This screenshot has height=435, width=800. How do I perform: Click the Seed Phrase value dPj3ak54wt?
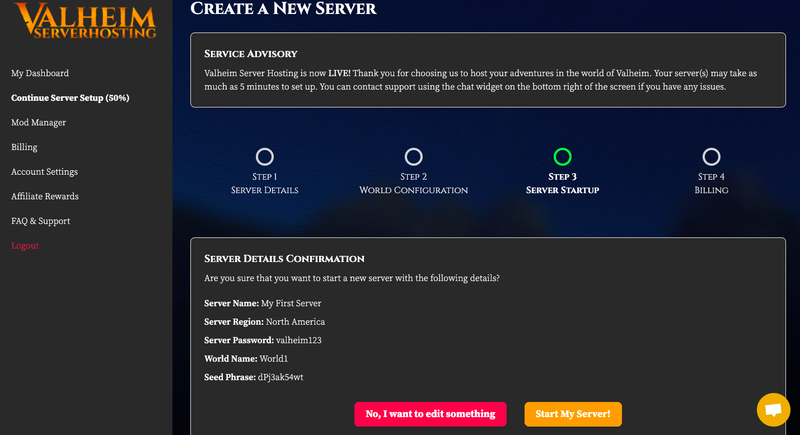[280, 377]
